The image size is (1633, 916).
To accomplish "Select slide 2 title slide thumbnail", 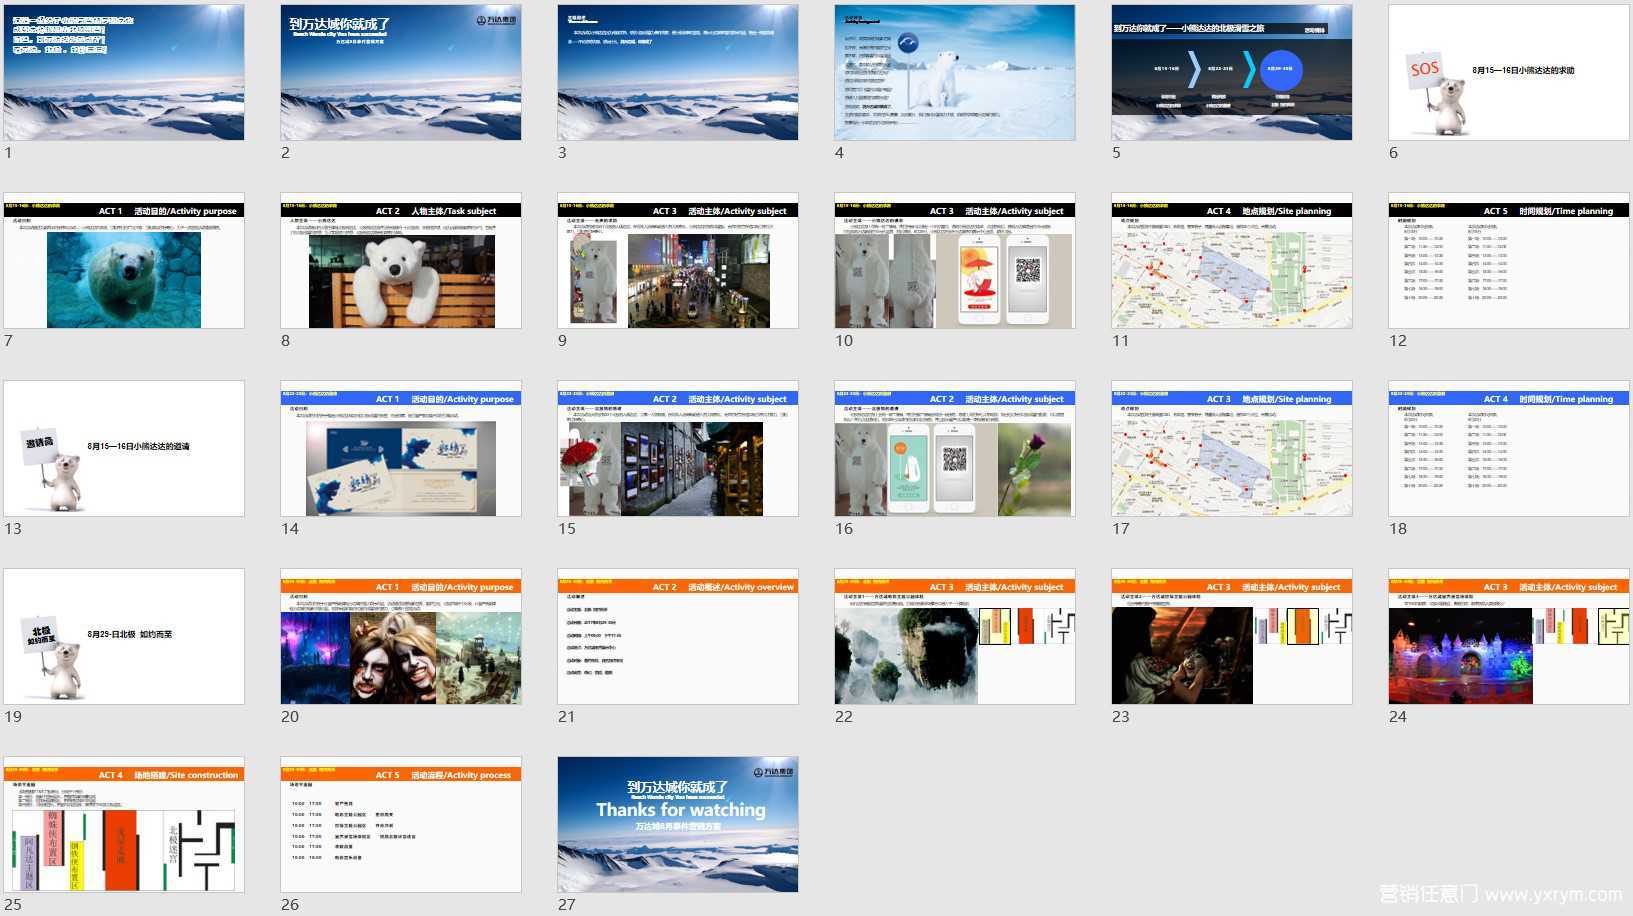I will coord(401,72).
